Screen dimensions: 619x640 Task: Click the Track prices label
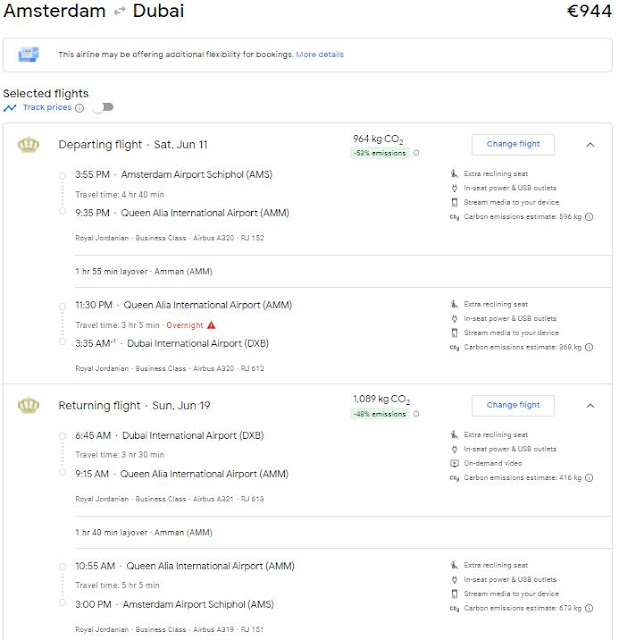click(x=47, y=107)
